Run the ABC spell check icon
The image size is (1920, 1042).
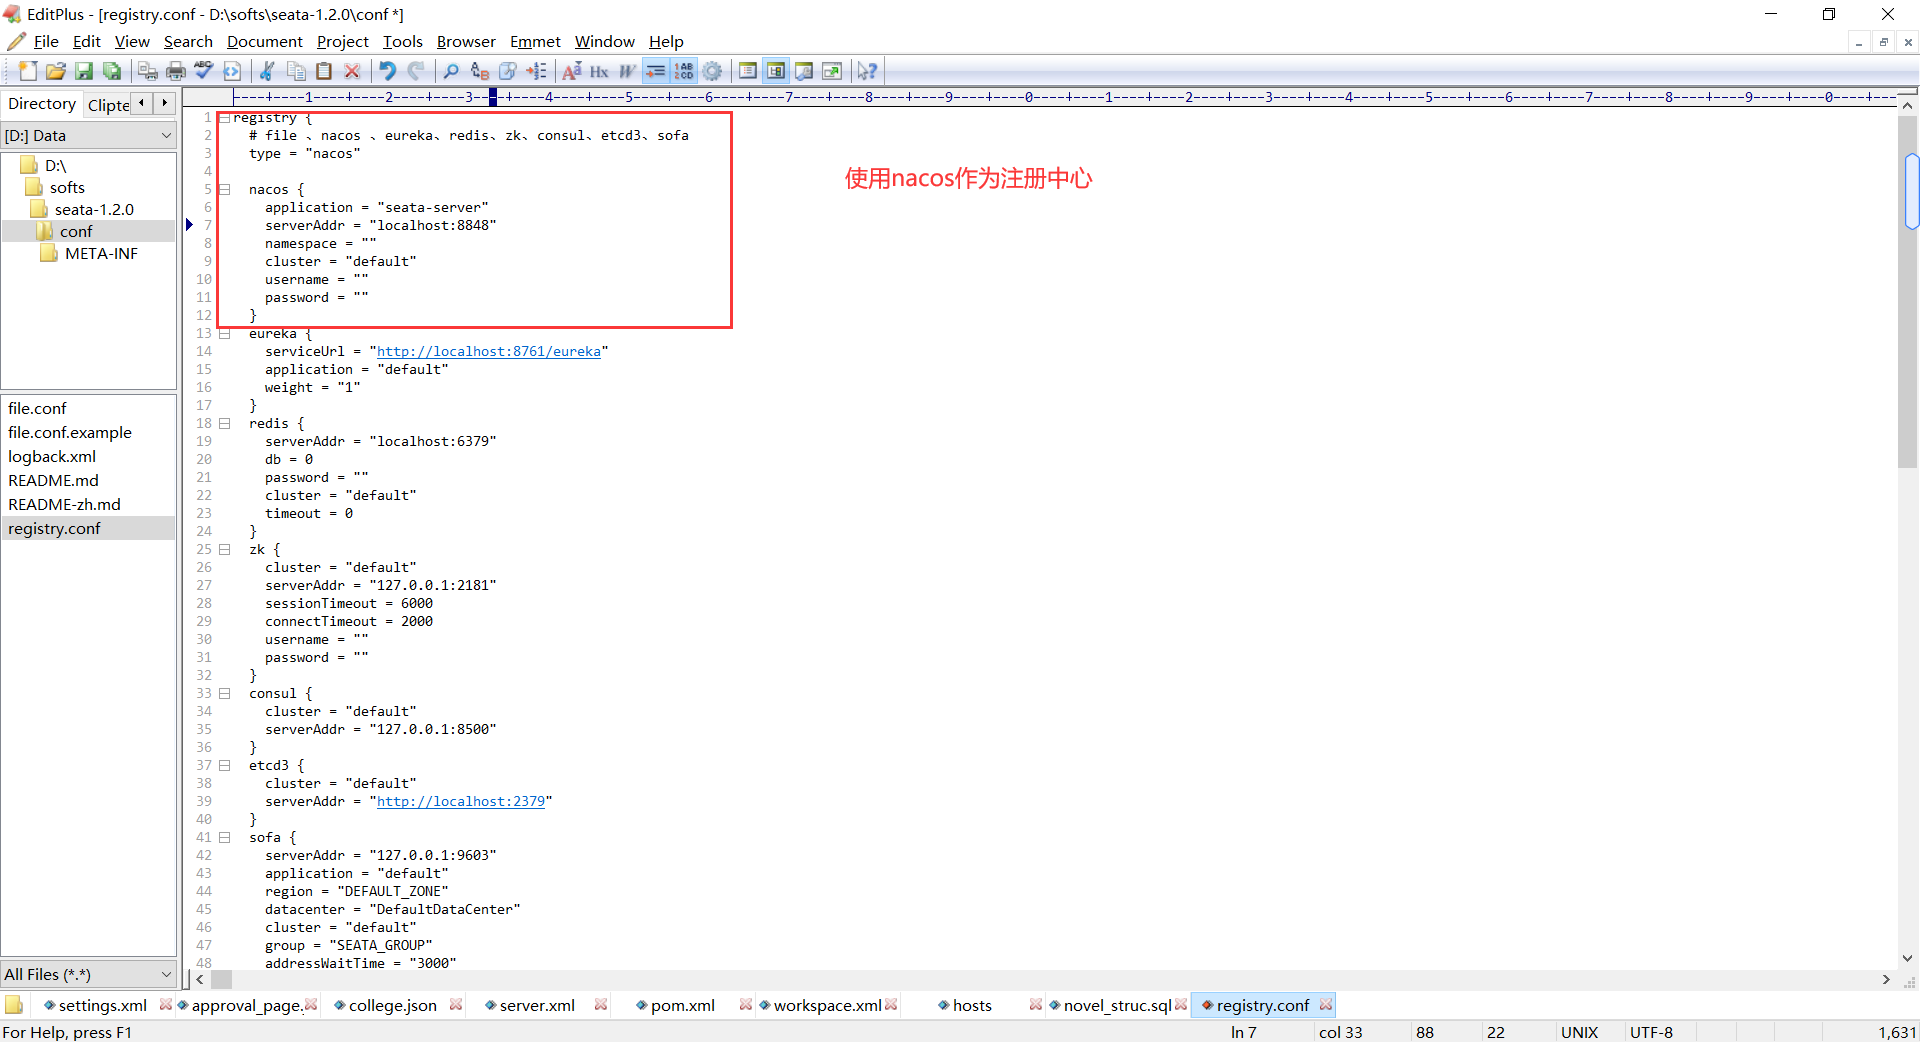pos(204,71)
